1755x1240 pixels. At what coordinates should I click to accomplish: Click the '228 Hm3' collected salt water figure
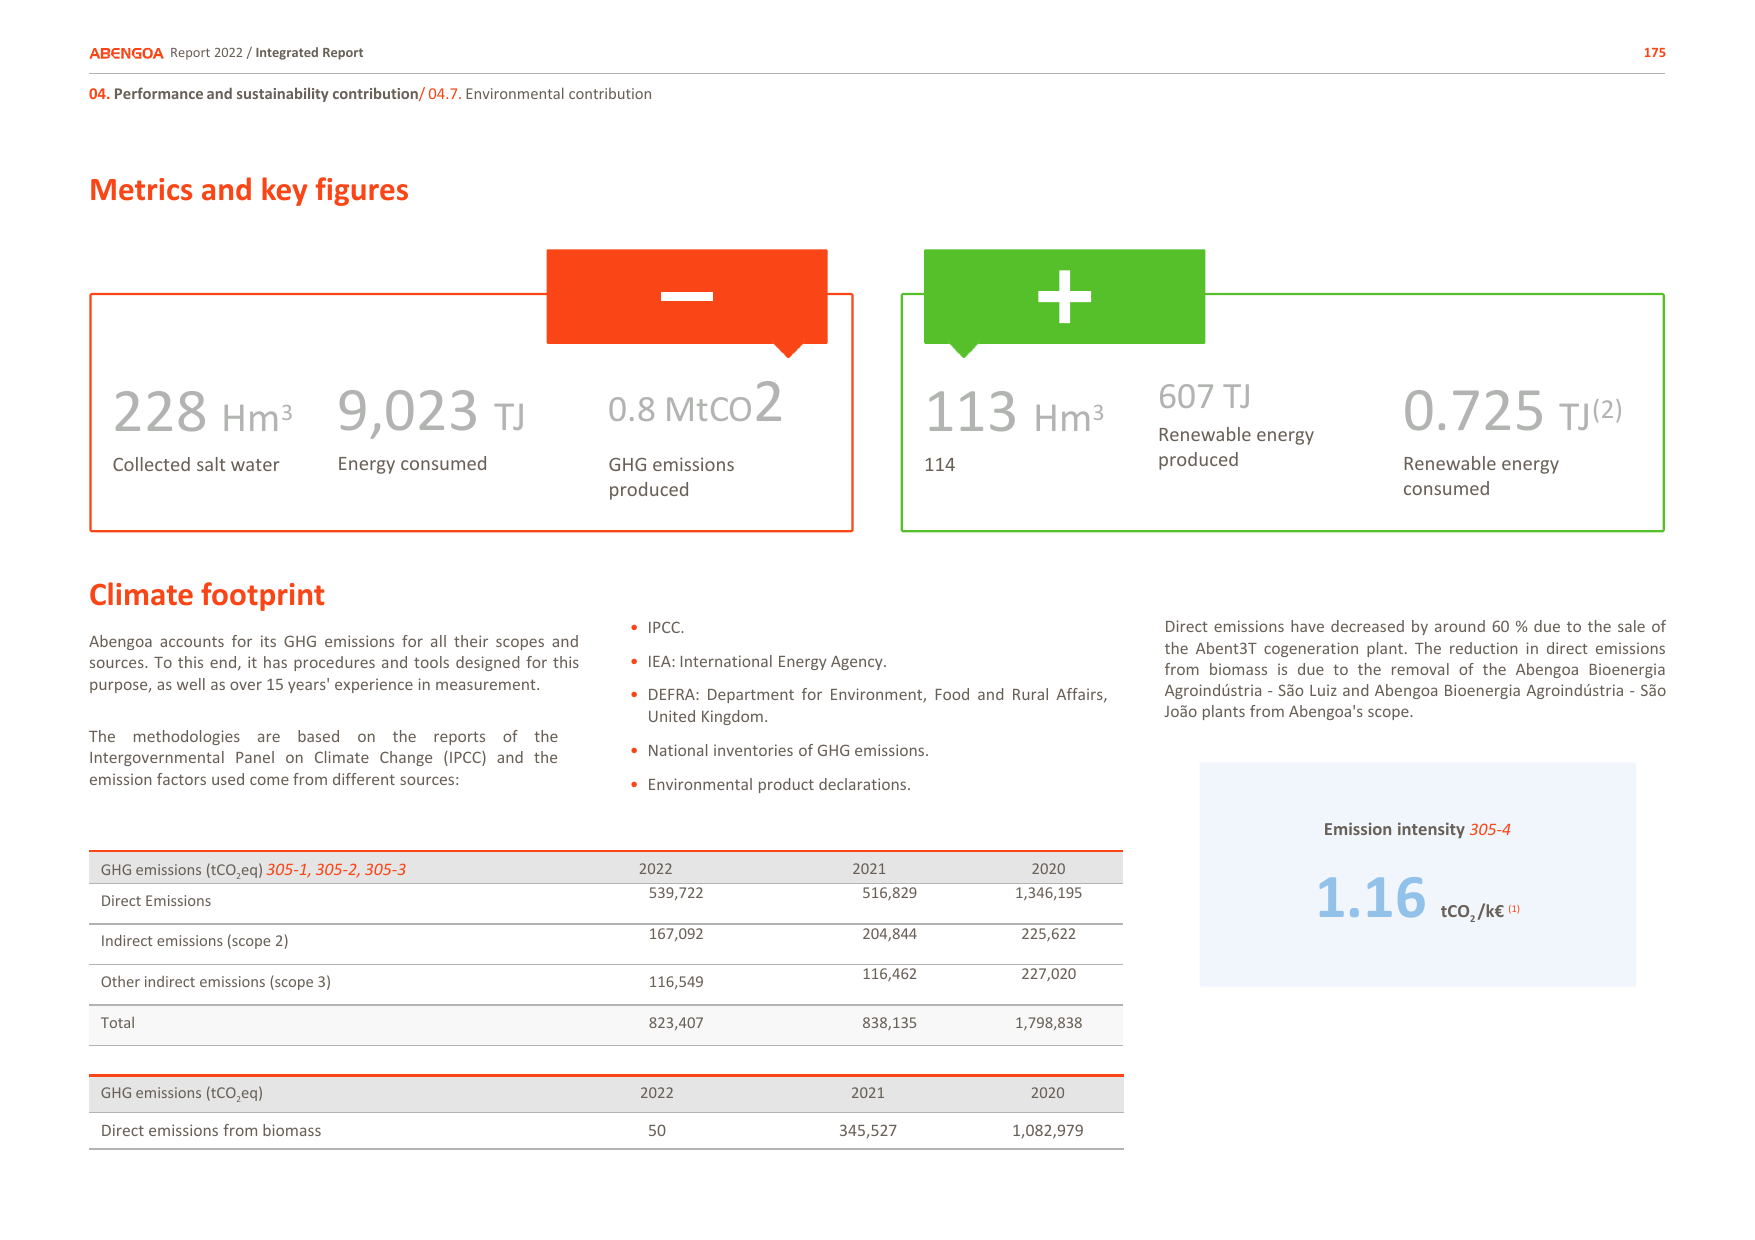click(203, 412)
